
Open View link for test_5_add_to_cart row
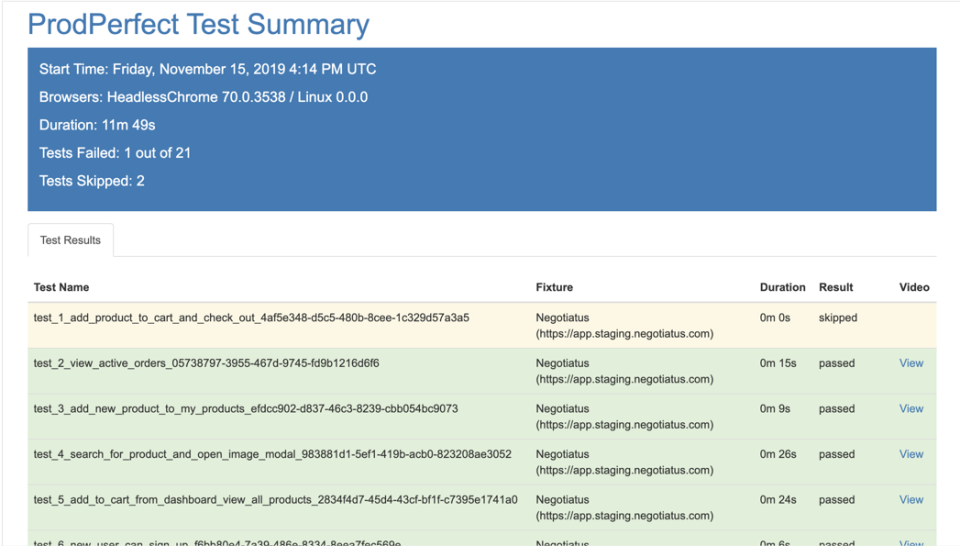point(911,499)
